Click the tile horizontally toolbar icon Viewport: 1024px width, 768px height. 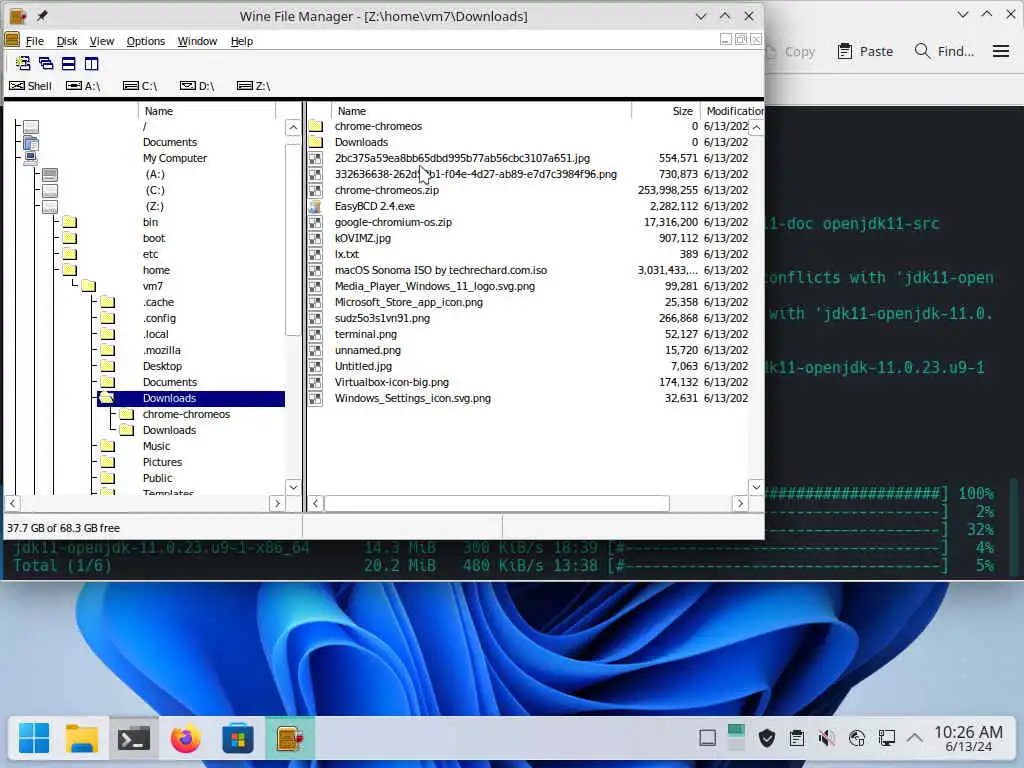69,63
